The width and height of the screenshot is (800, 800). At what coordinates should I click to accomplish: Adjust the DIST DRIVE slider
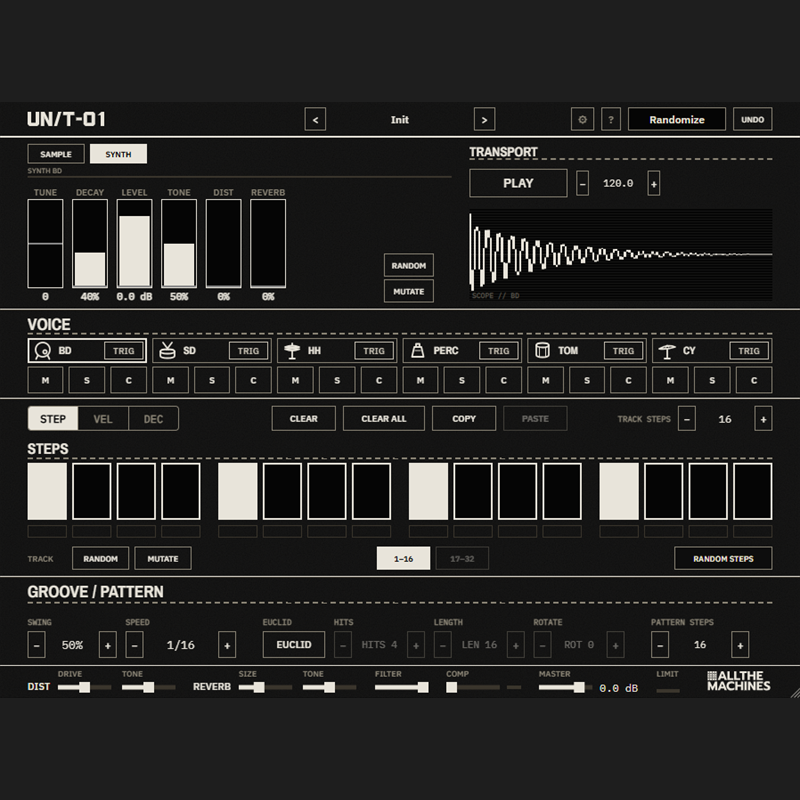coord(85,687)
